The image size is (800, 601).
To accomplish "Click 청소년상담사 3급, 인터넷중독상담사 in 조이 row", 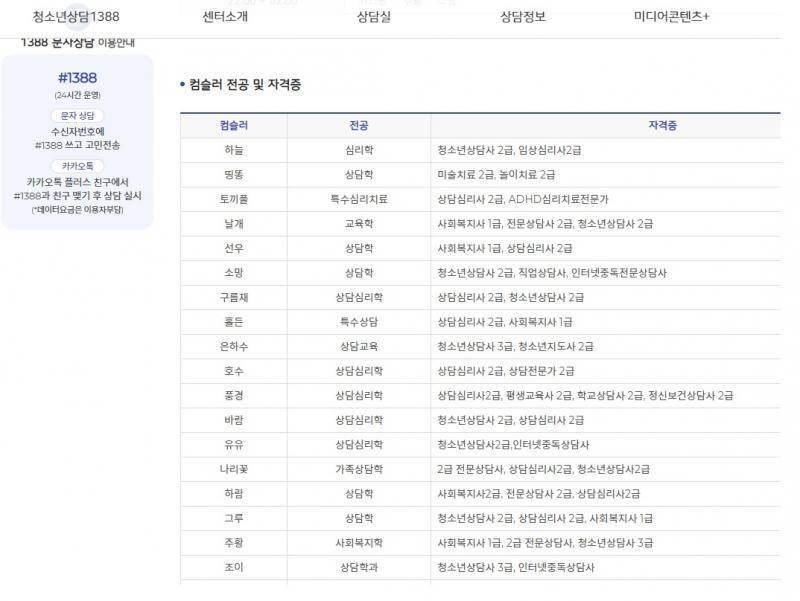I will tap(516, 567).
